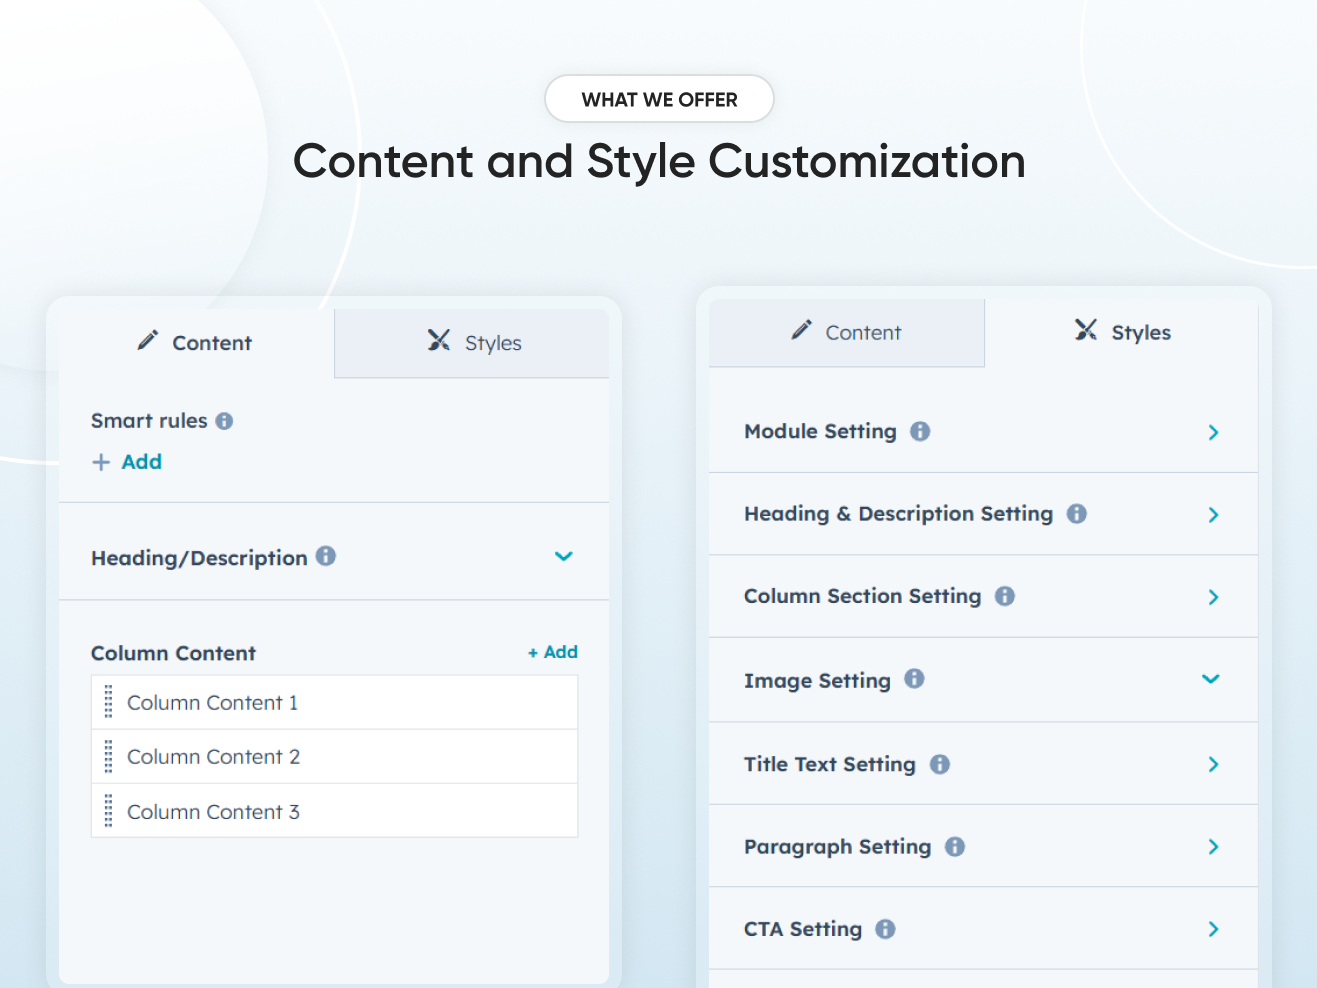Click the drag handle of Column Content 1
Viewport: 1317px width, 988px height.
coord(108,702)
